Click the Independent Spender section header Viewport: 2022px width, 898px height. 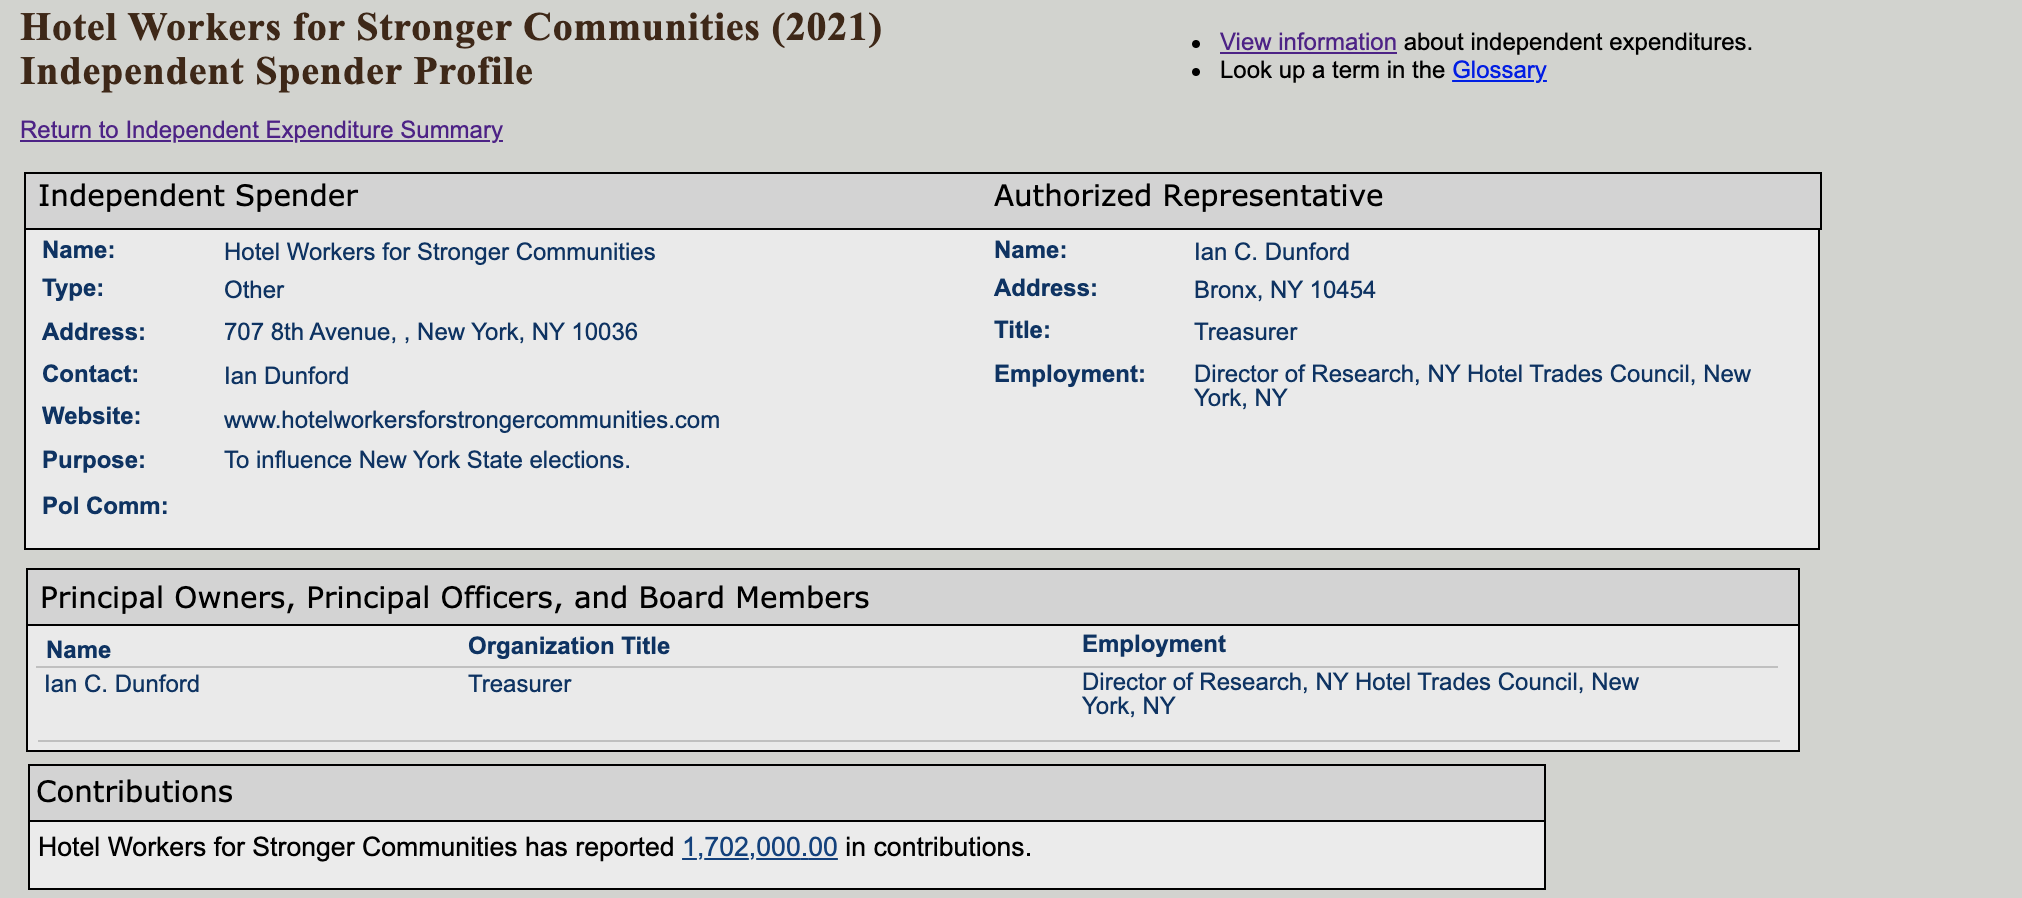tap(198, 196)
